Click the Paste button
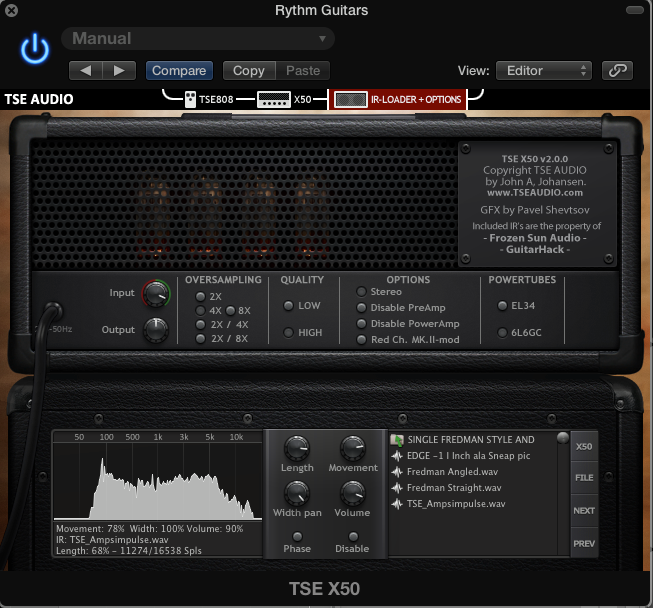Image resolution: width=653 pixels, height=608 pixels. (x=303, y=70)
